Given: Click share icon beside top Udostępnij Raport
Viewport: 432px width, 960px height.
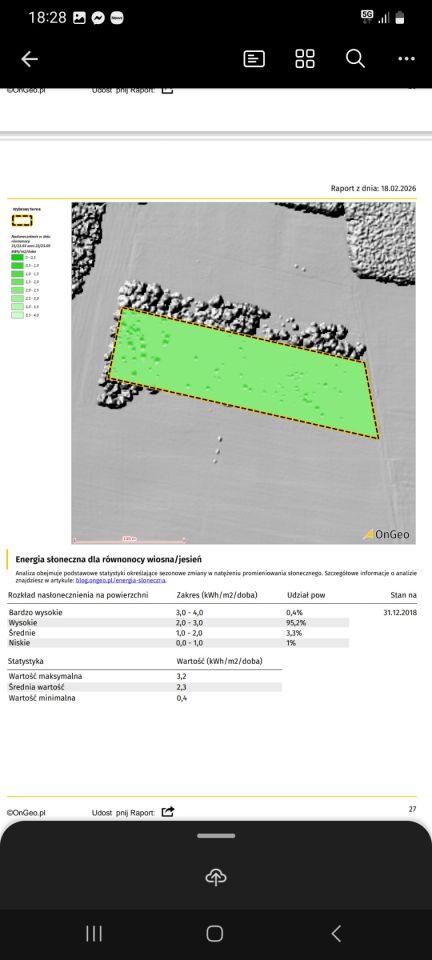Looking at the screenshot, I should pyautogui.click(x=168, y=90).
